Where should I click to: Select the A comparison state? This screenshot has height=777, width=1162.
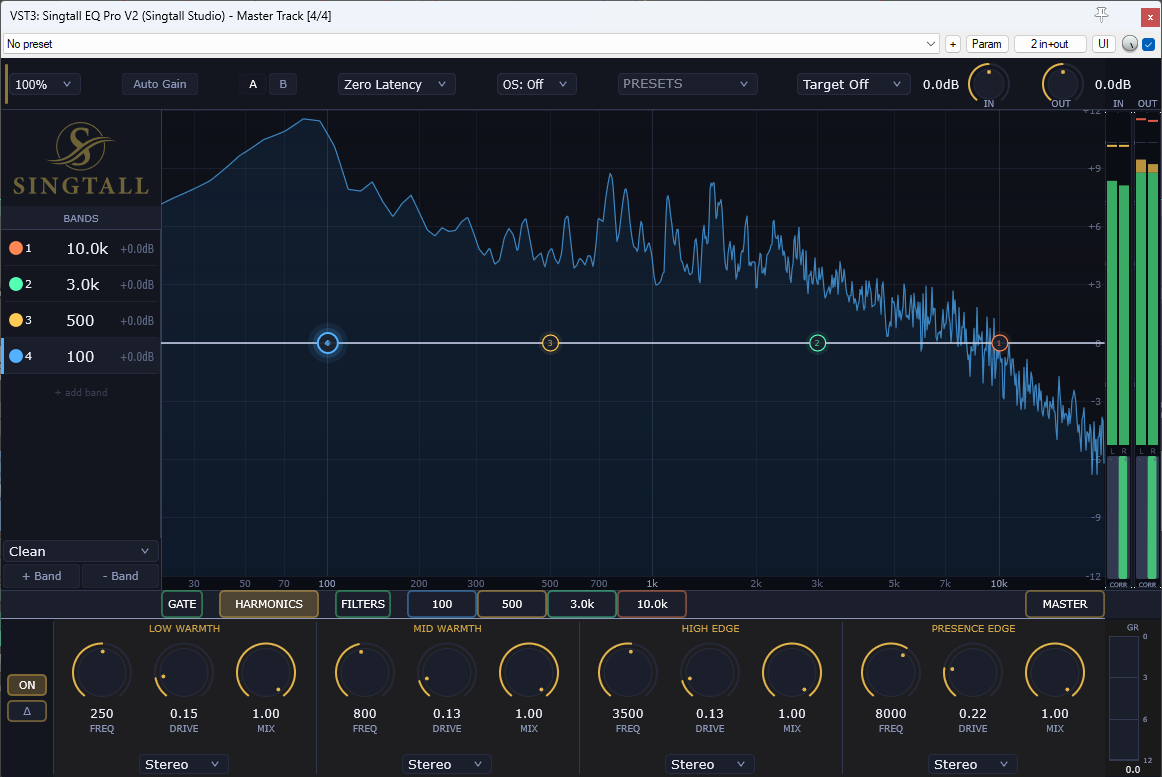[x=253, y=84]
